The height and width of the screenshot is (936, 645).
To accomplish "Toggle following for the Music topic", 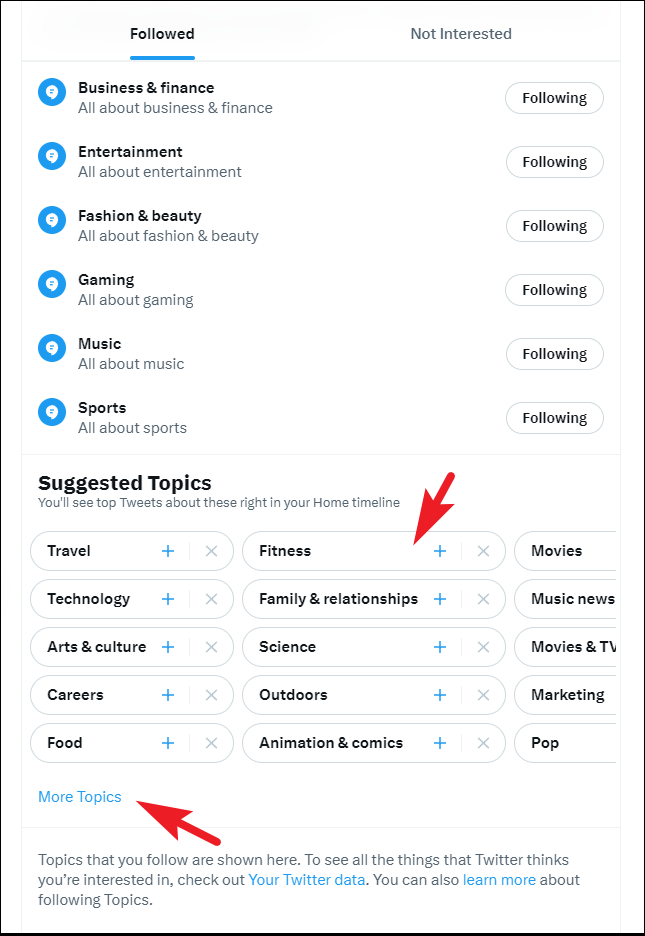I will 554,354.
